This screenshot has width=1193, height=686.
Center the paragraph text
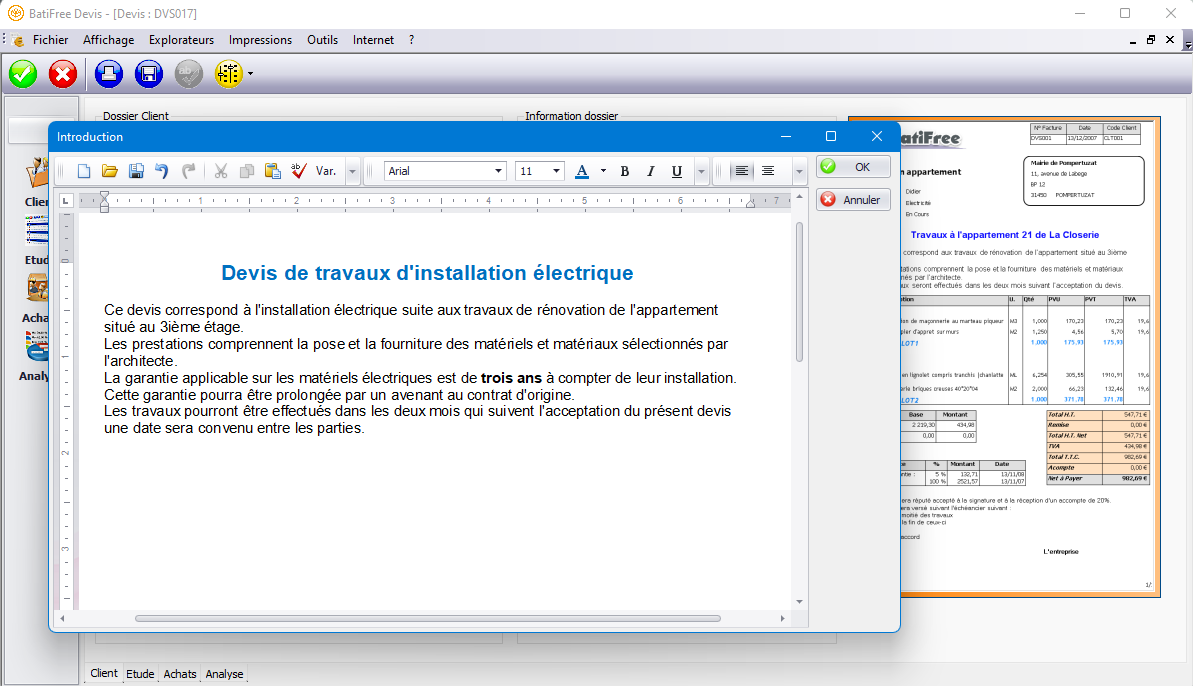point(768,171)
